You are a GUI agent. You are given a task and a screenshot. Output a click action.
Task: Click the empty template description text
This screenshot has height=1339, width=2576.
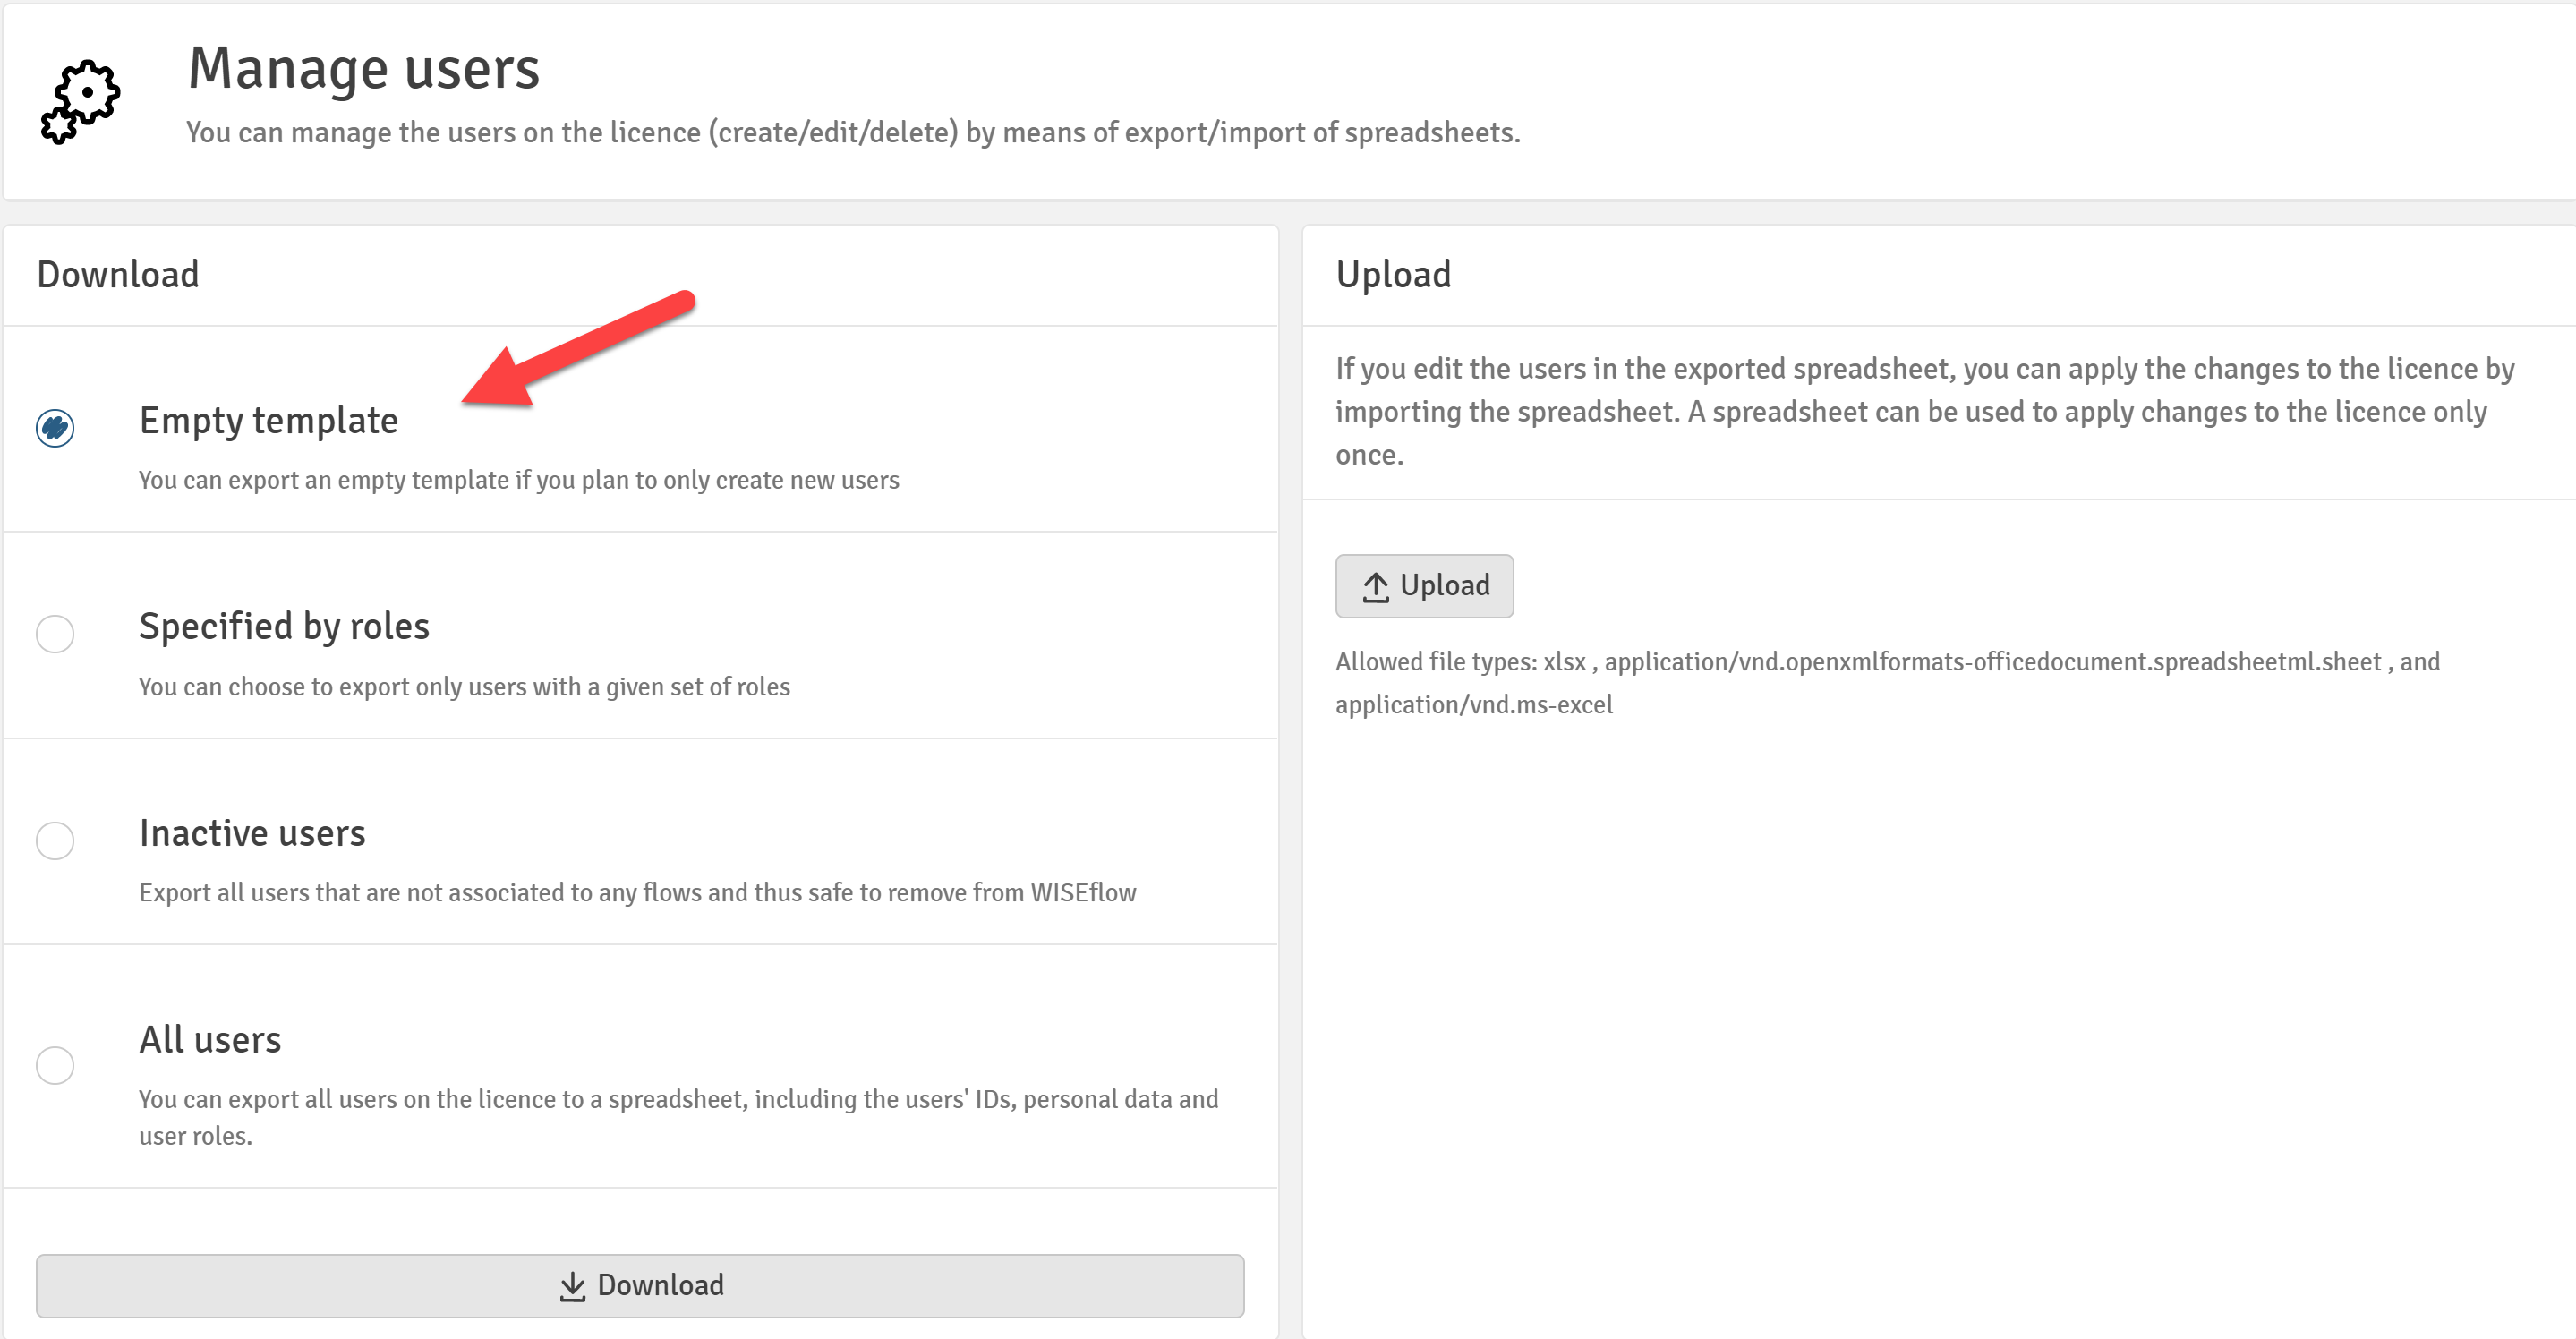coord(519,480)
